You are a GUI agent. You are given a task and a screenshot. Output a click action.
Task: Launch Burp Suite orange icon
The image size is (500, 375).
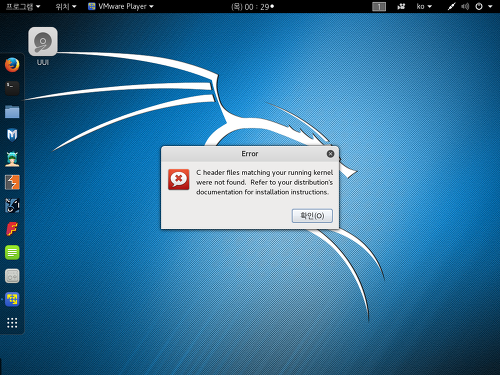click(12, 182)
